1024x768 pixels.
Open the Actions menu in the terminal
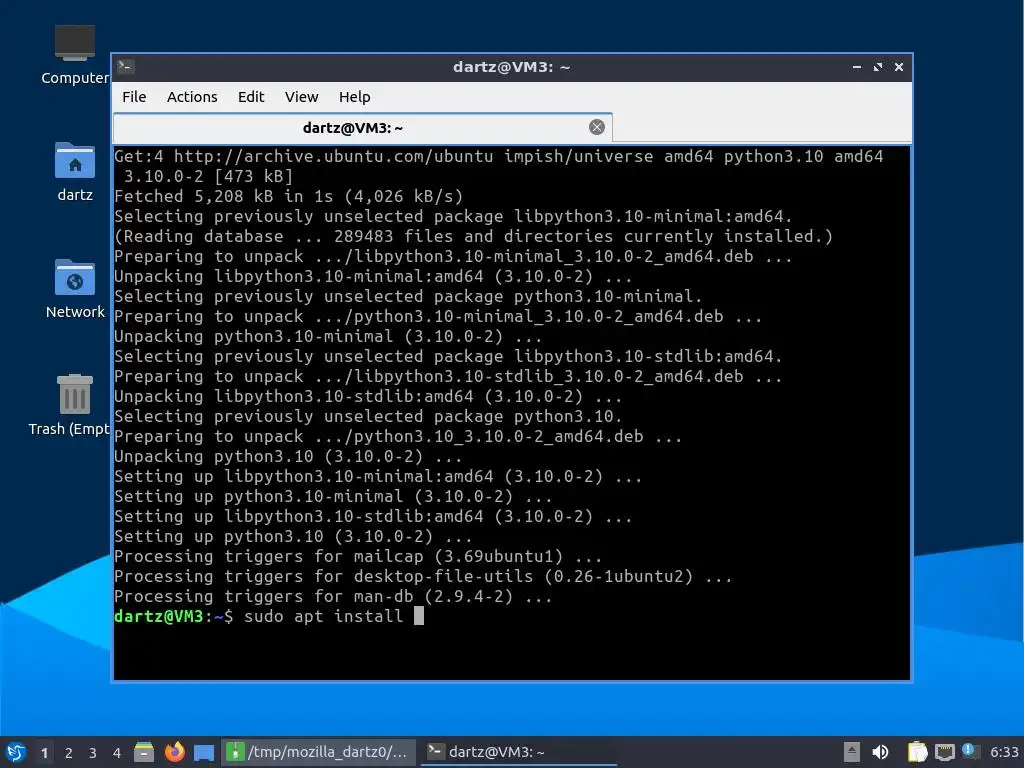click(192, 97)
